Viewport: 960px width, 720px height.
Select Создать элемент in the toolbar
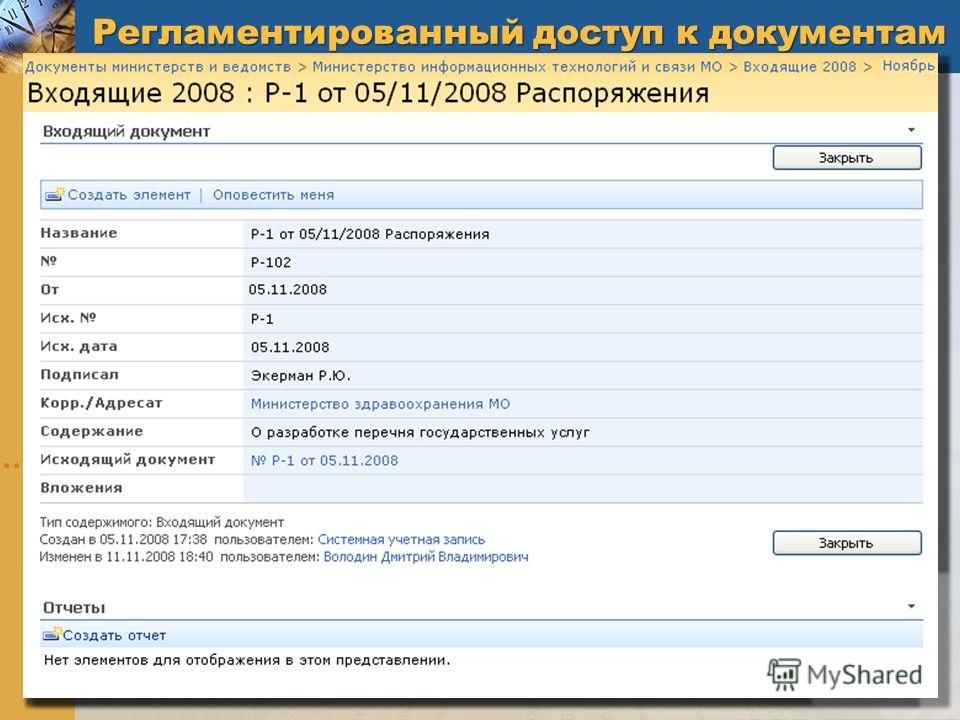coord(129,195)
